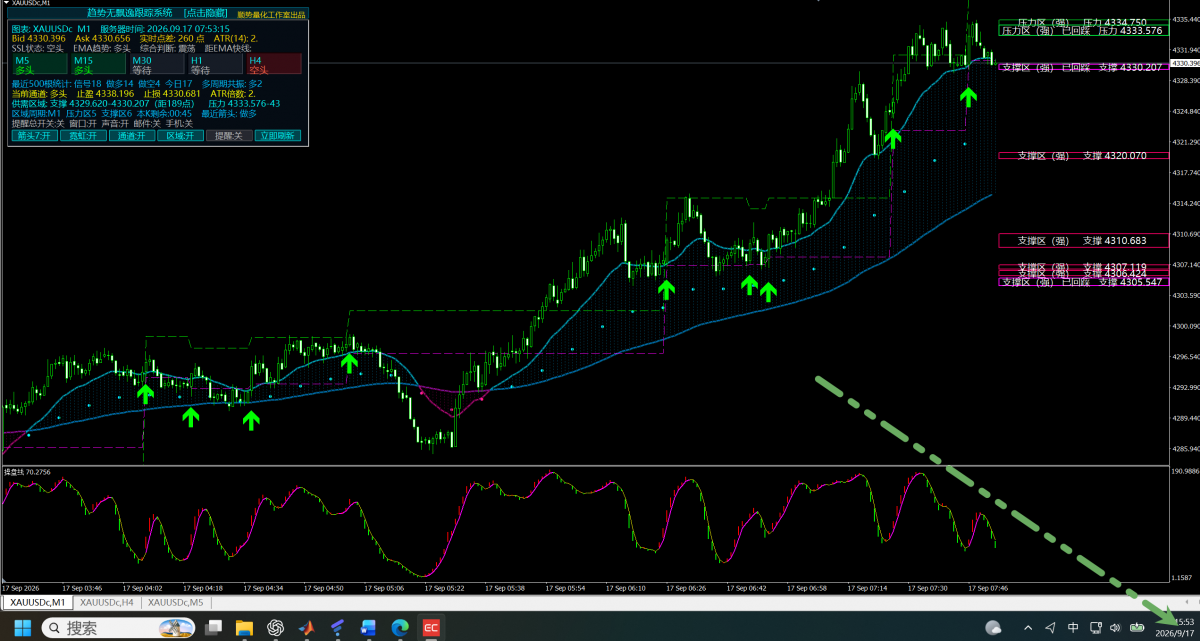Click 点击隐藏 to hide the panel
The image size is (1200, 641).
(205, 13)
